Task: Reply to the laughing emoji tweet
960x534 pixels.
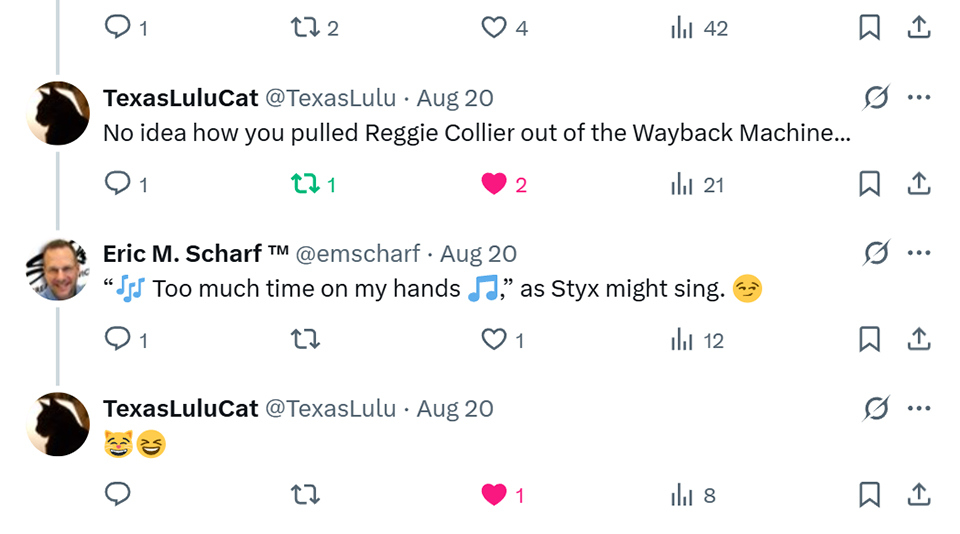Action: click(x=118, y=495)
